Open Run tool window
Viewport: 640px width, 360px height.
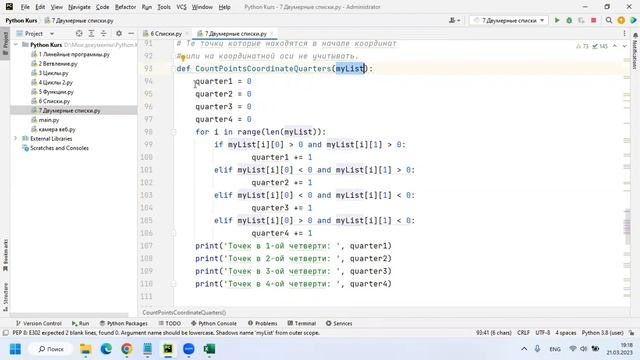80,323
